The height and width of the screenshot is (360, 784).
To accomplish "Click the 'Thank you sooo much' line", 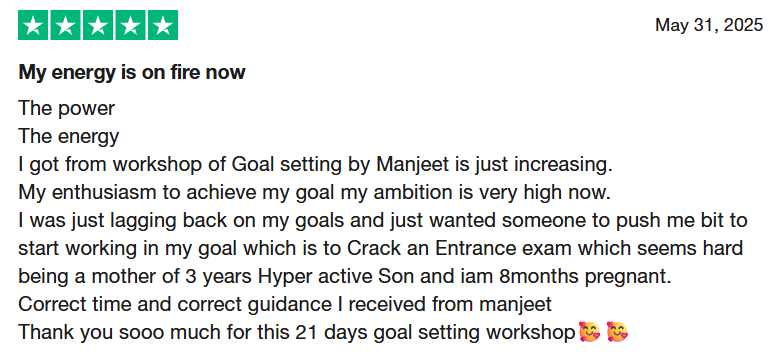I will point(323,332).
